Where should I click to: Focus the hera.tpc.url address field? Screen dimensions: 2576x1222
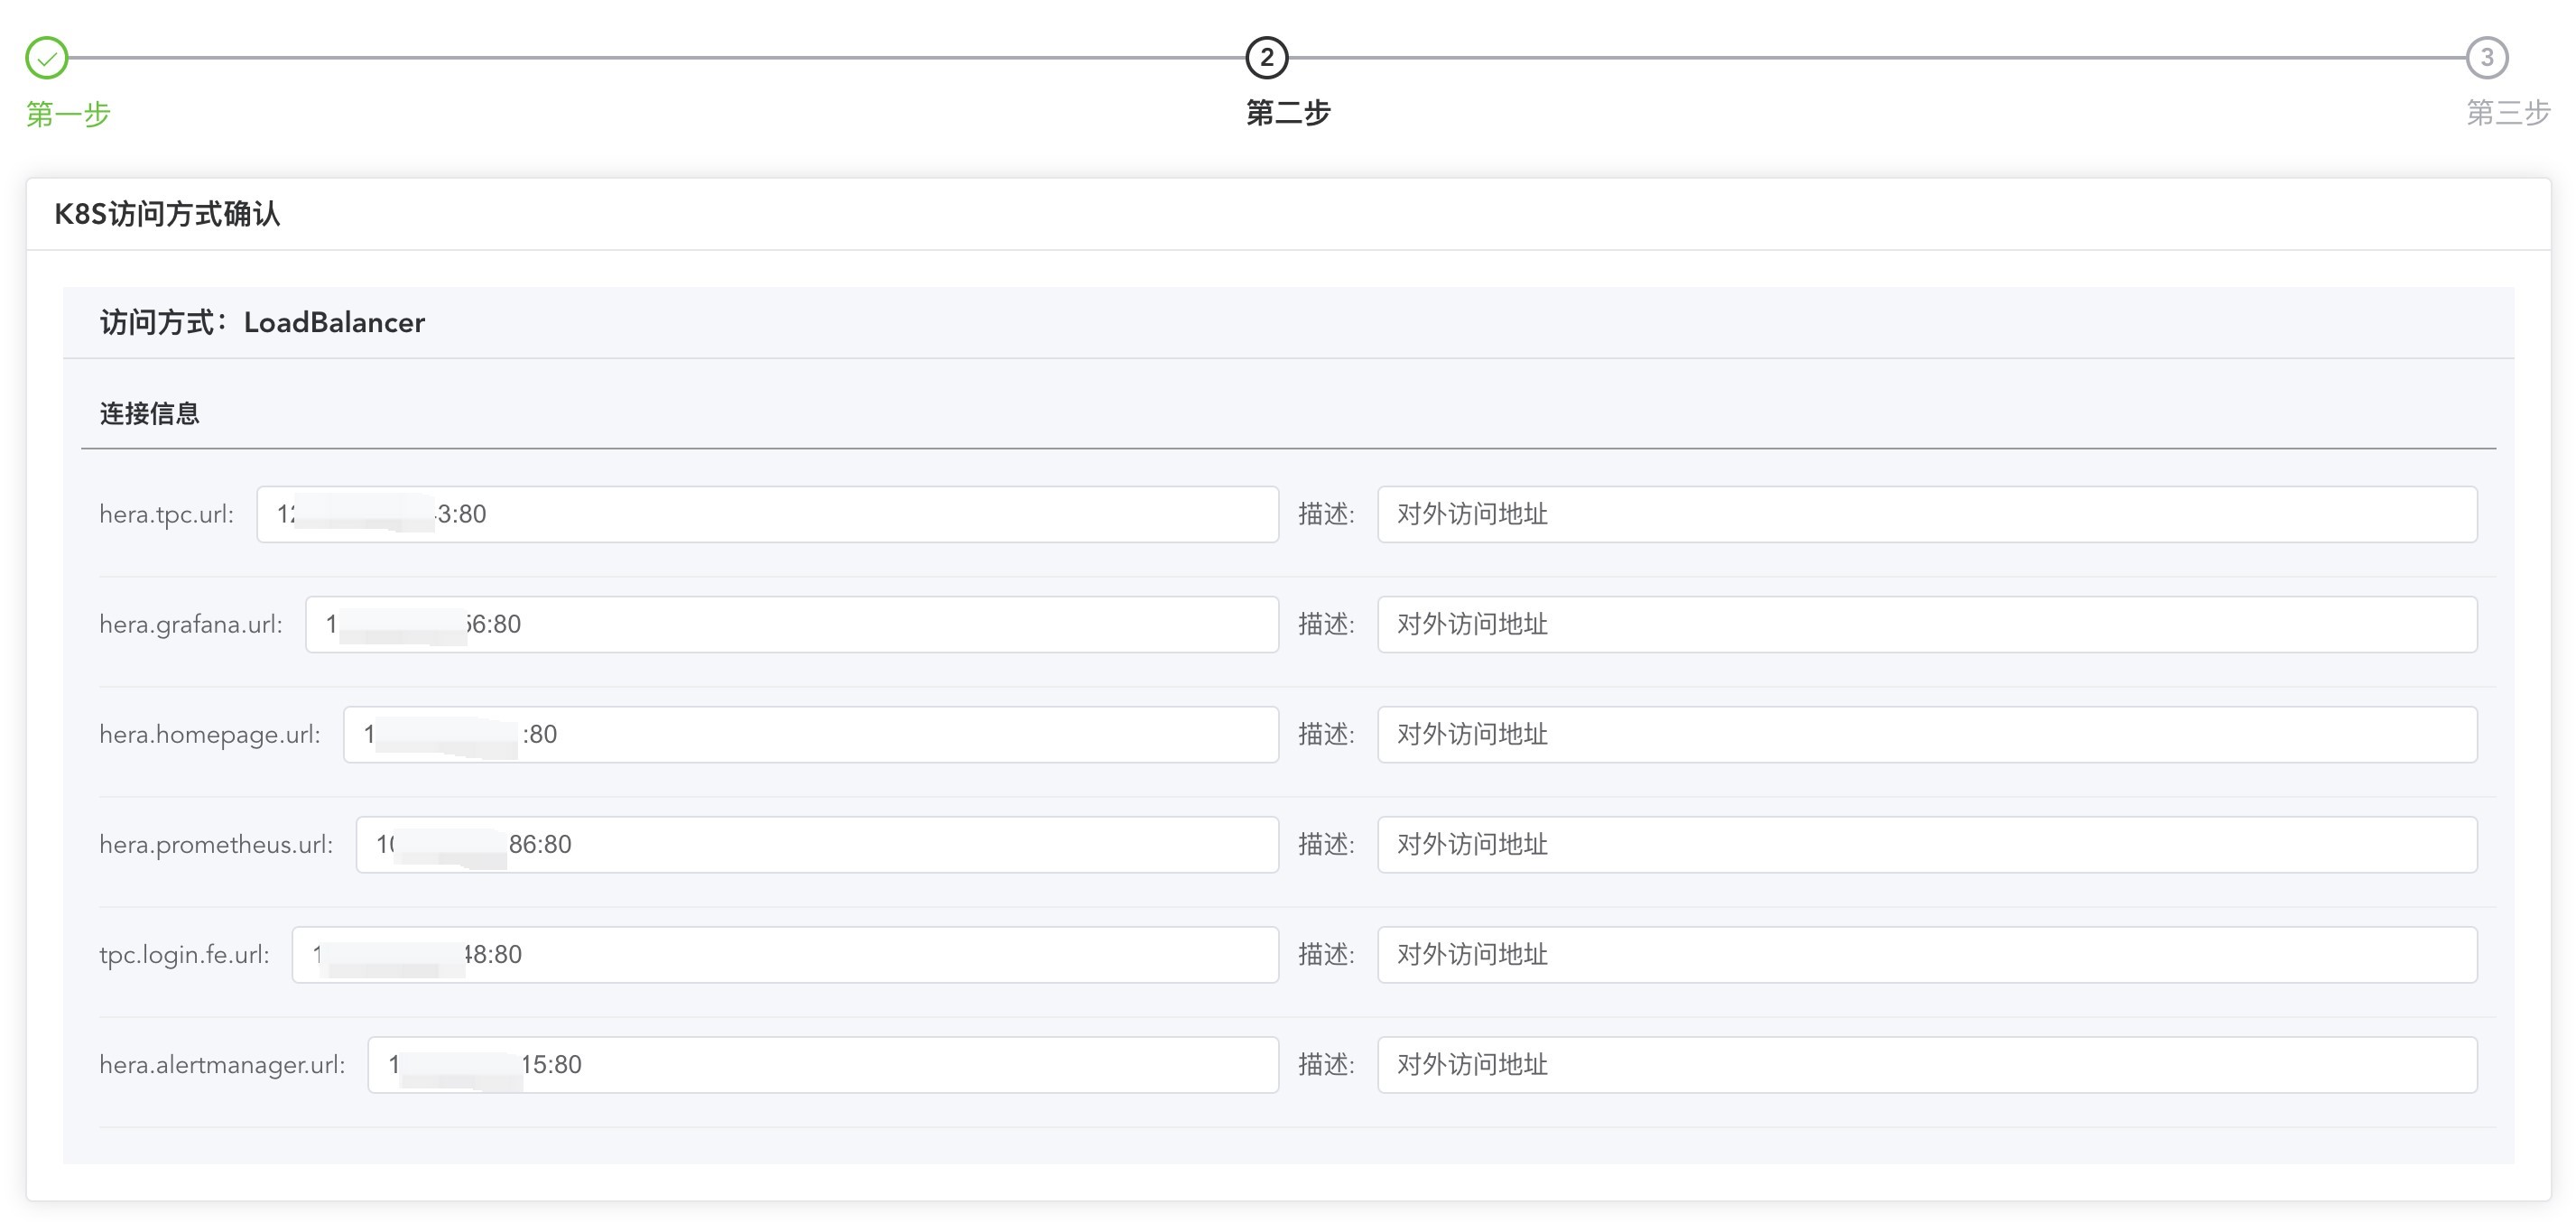767,514
